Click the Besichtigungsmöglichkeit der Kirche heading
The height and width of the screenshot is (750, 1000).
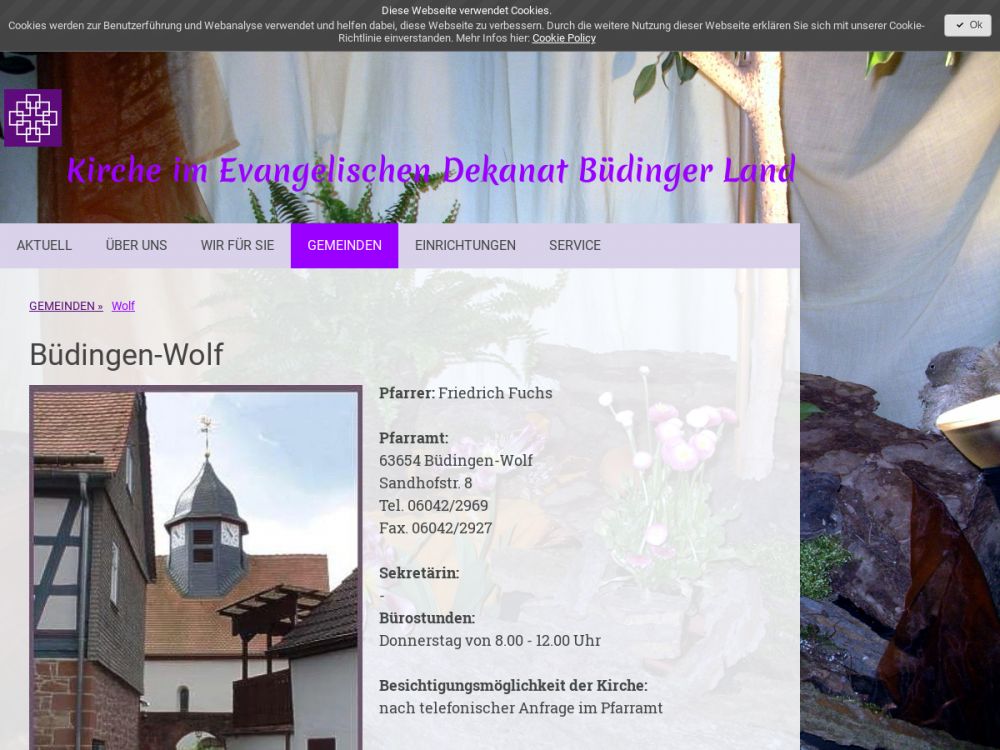[x=513, y=685]
